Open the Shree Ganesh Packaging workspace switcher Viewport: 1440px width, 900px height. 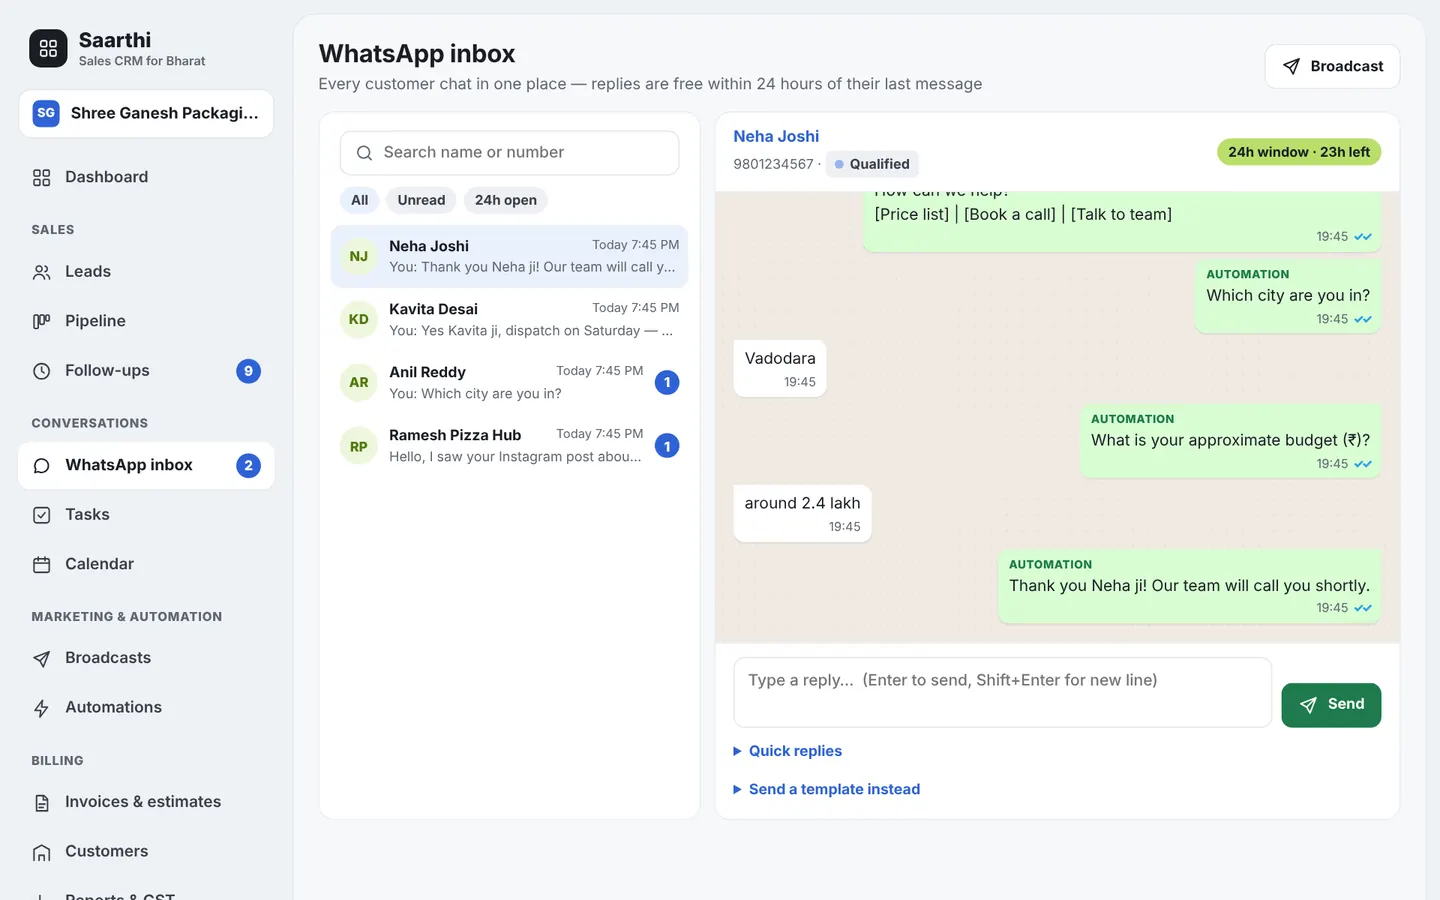[x=146, y=113]
